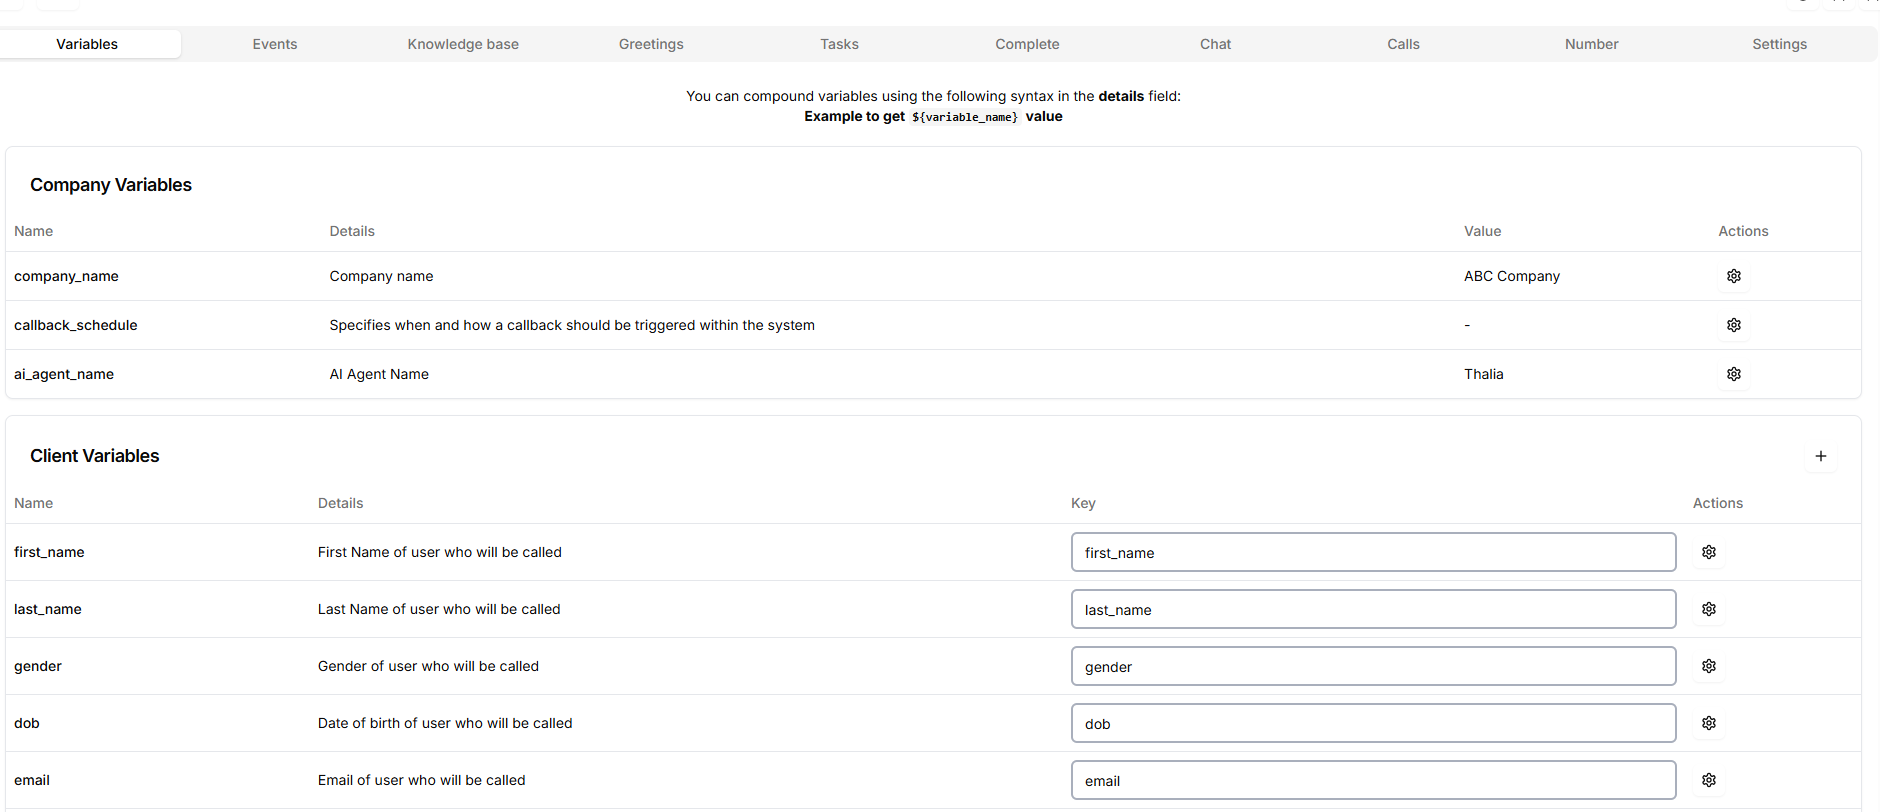Screen dimensions: 1880x812
Task: Open the first_name variable settings gear
Action: pyautogui.click(x=1709, y=552)
